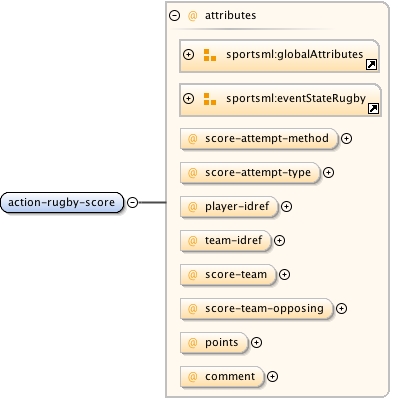Viewport: 407px width, 399px height.
Task: Click the @ icon of team-idref
Action: pos(193,240)
